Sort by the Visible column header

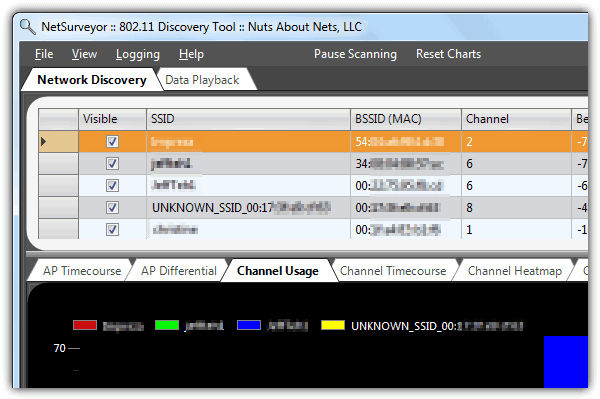112,119
